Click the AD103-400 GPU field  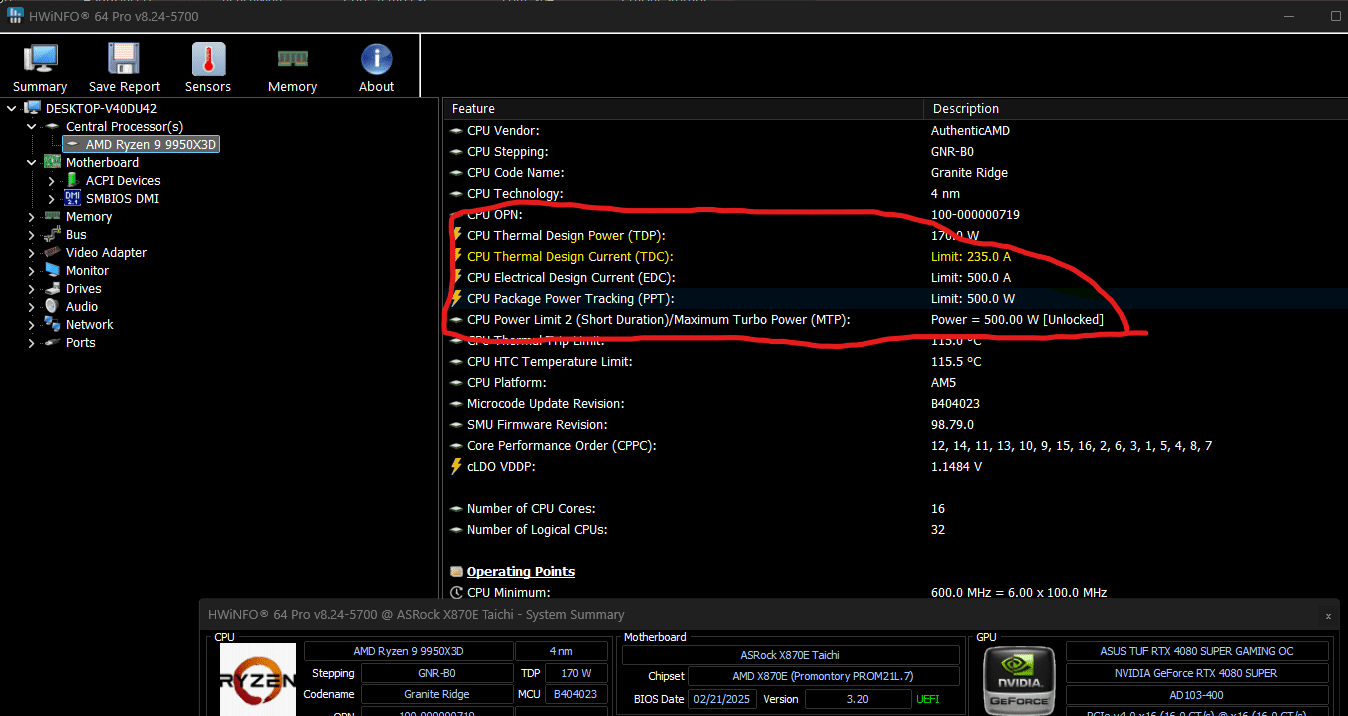(x=1197, y=695)
